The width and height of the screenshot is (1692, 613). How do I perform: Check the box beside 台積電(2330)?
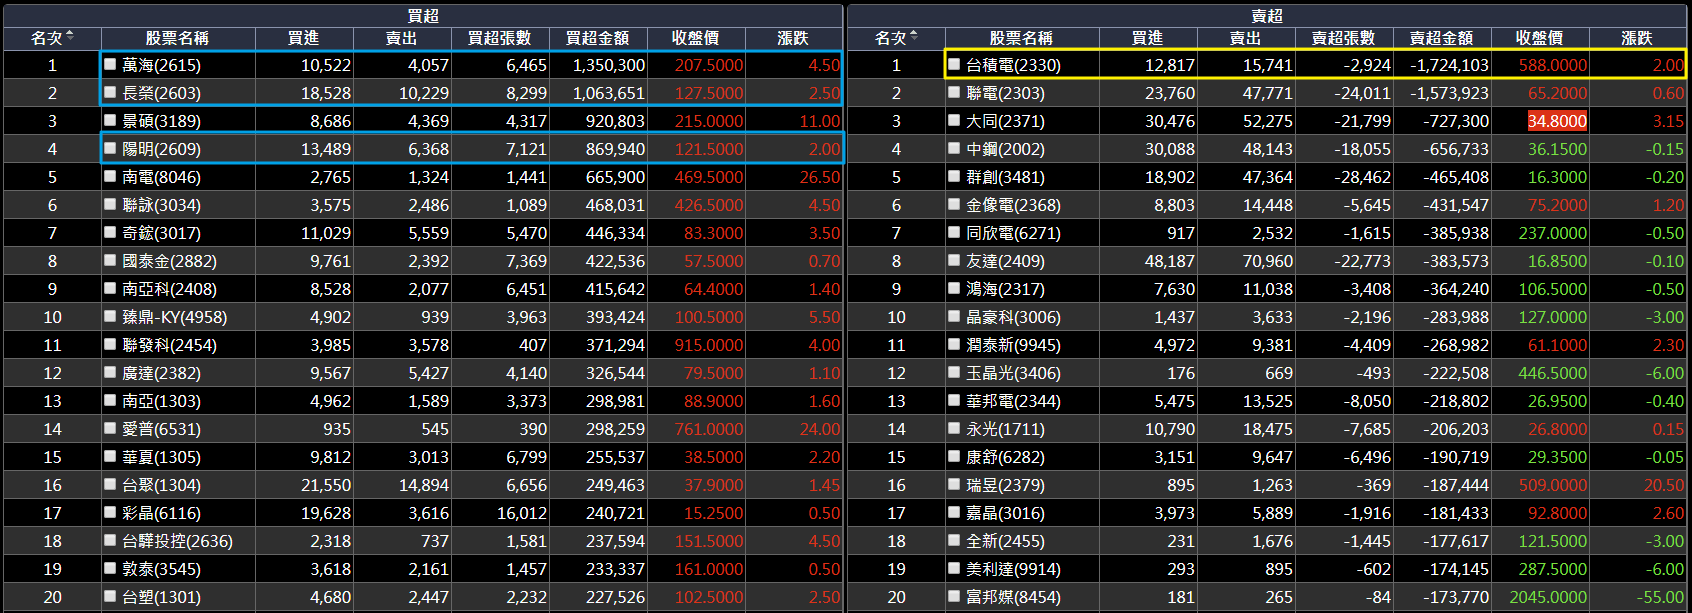pos(955,64)
